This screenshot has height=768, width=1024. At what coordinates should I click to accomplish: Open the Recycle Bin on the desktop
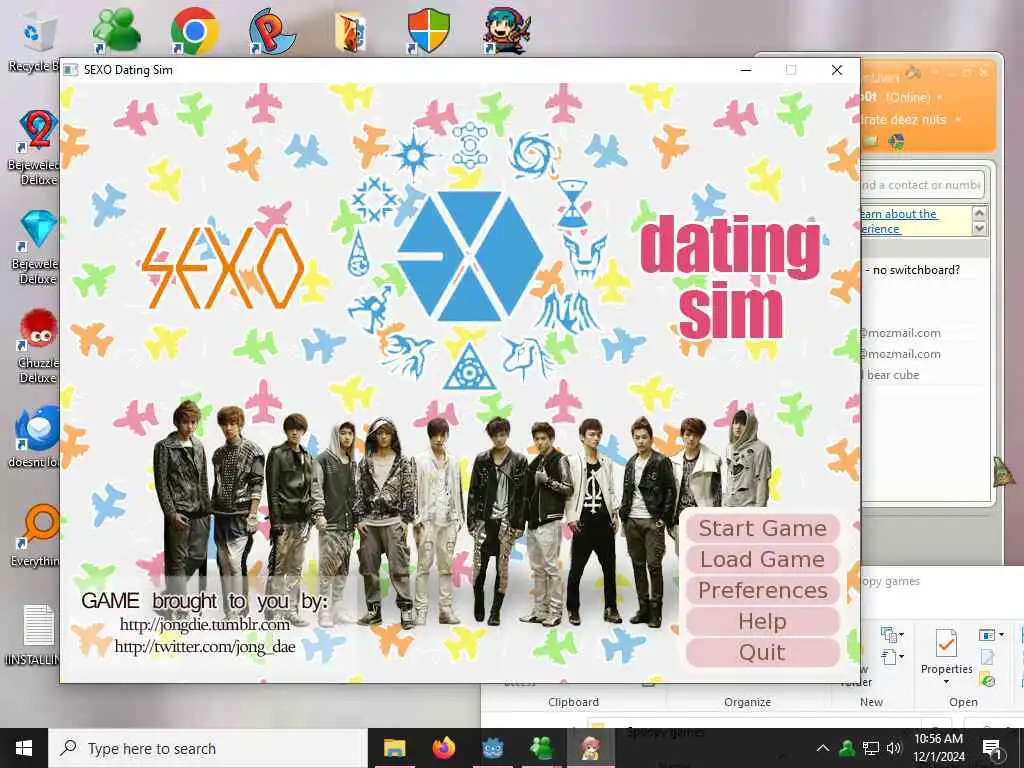tap(37, 39)
